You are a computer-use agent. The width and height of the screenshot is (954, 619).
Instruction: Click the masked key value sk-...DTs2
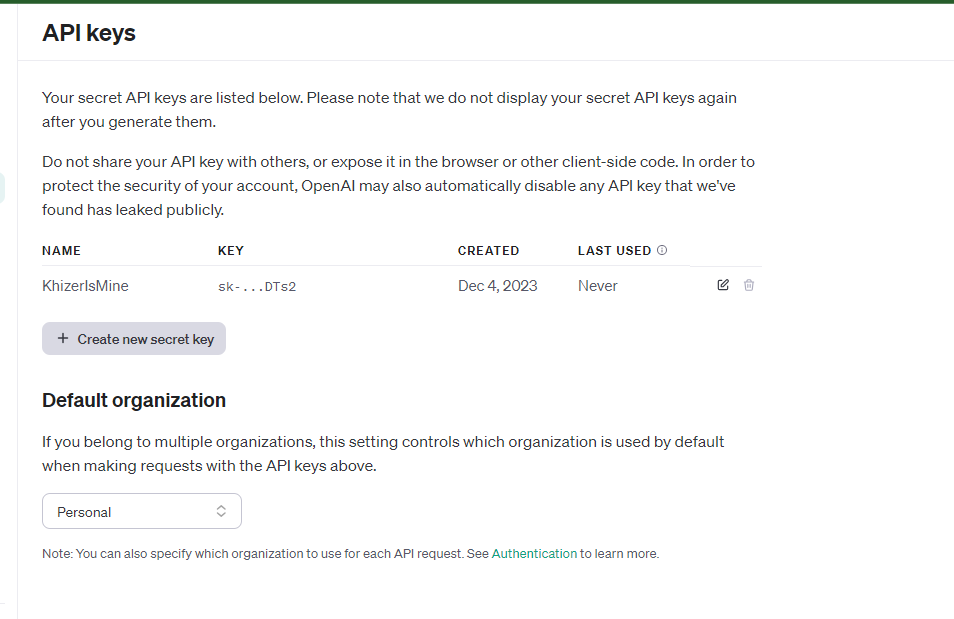pyautogui.click(x=257, y=287)
